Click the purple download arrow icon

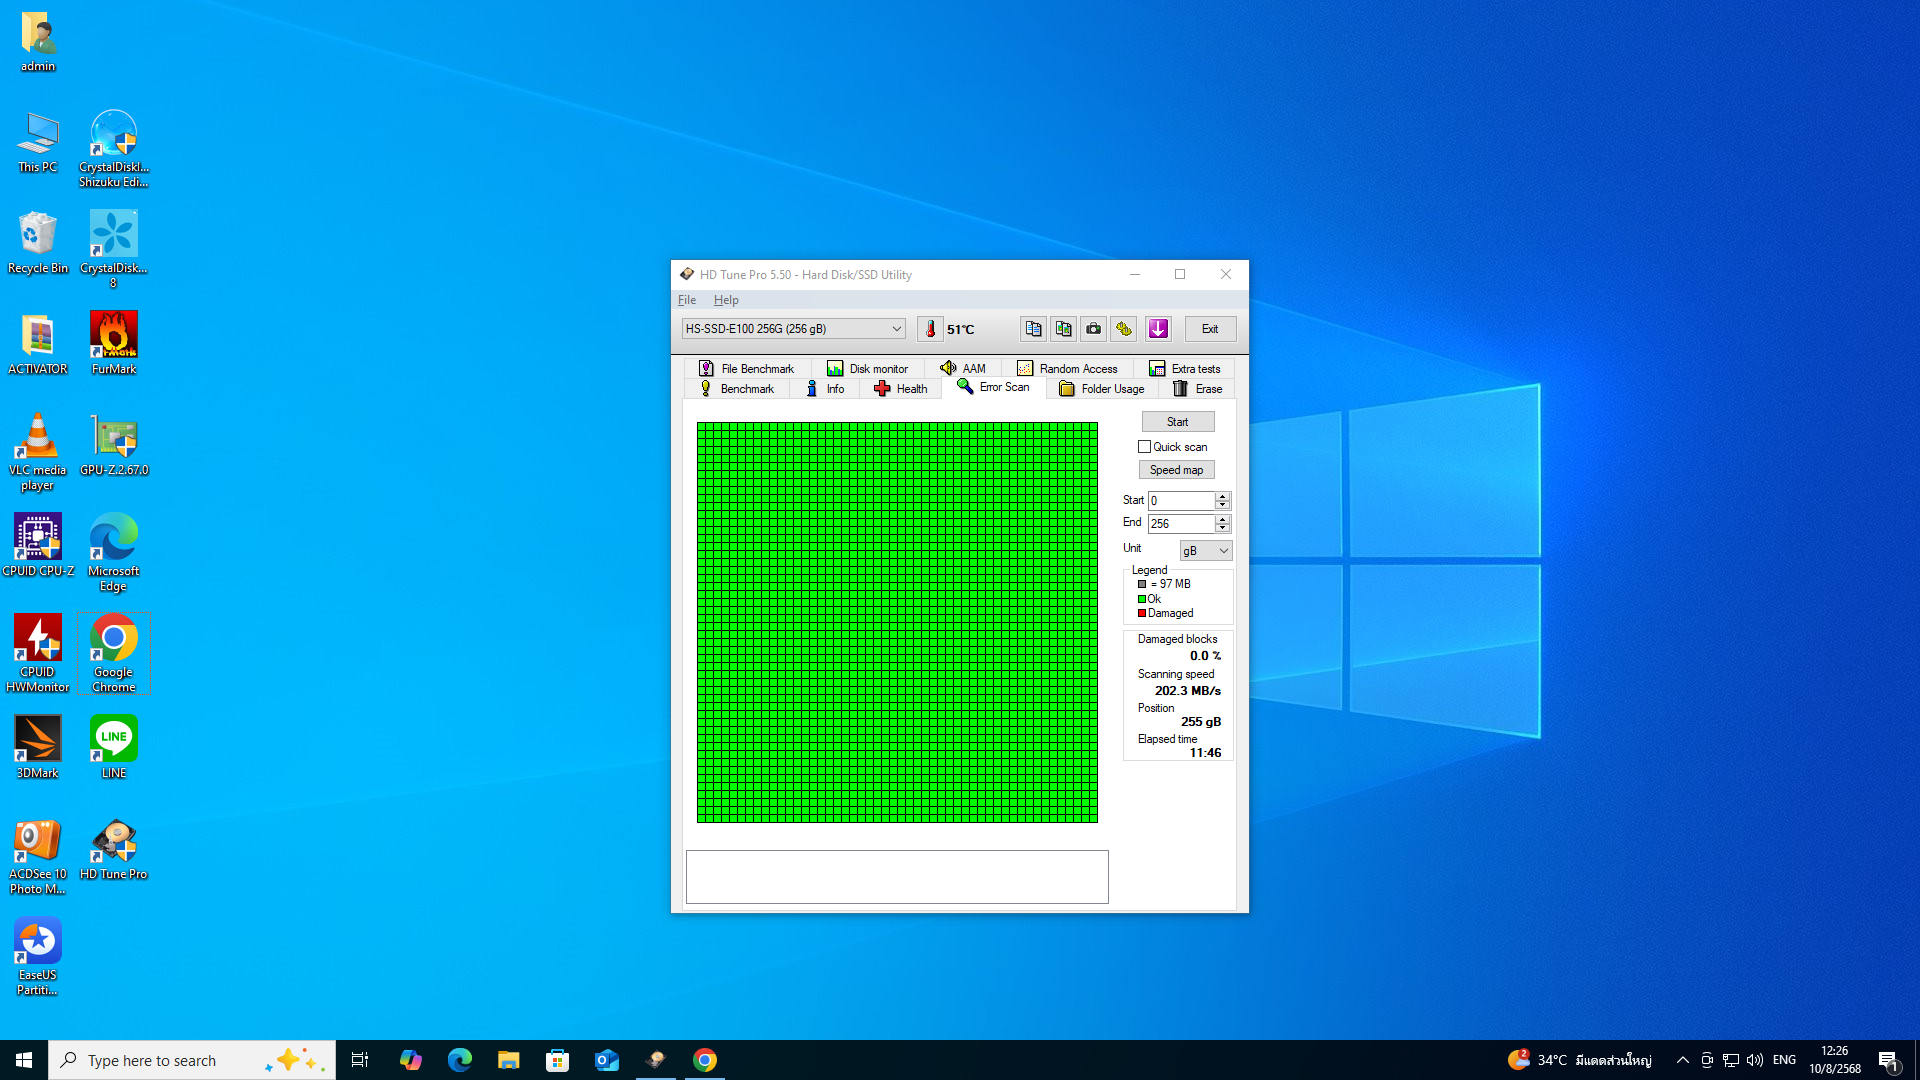(1158, 329)
